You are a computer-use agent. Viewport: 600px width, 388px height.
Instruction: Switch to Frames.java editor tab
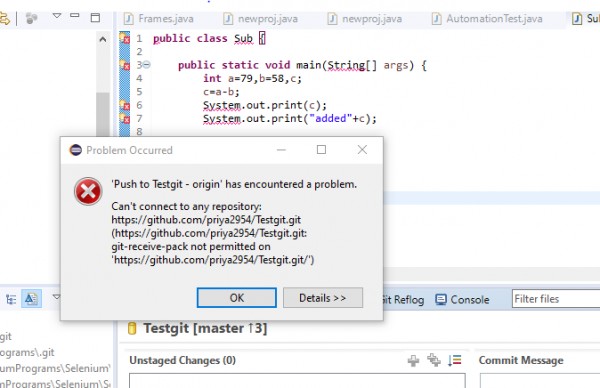pos(159,19)
